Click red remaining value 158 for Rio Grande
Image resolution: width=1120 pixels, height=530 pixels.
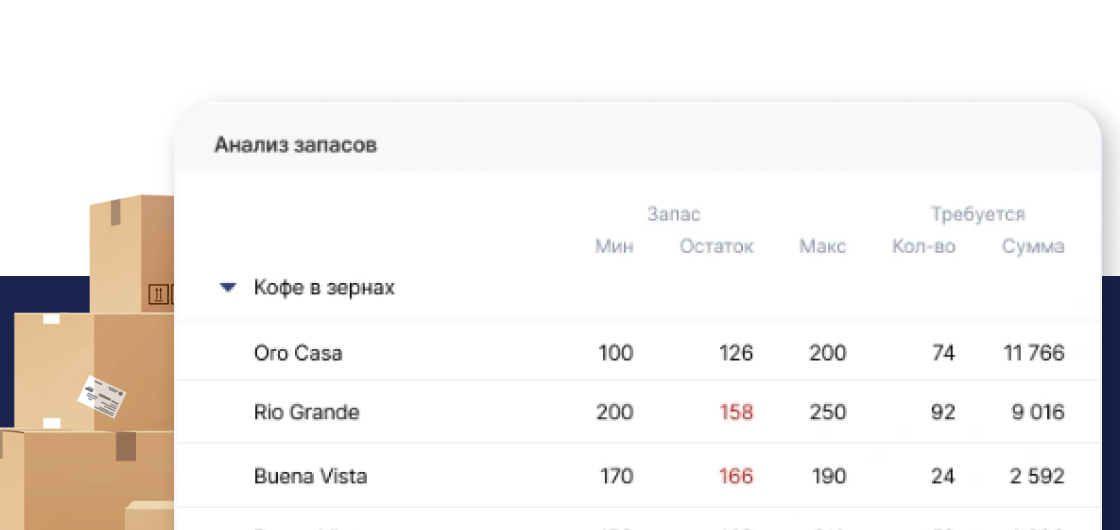tap(736, 412)
